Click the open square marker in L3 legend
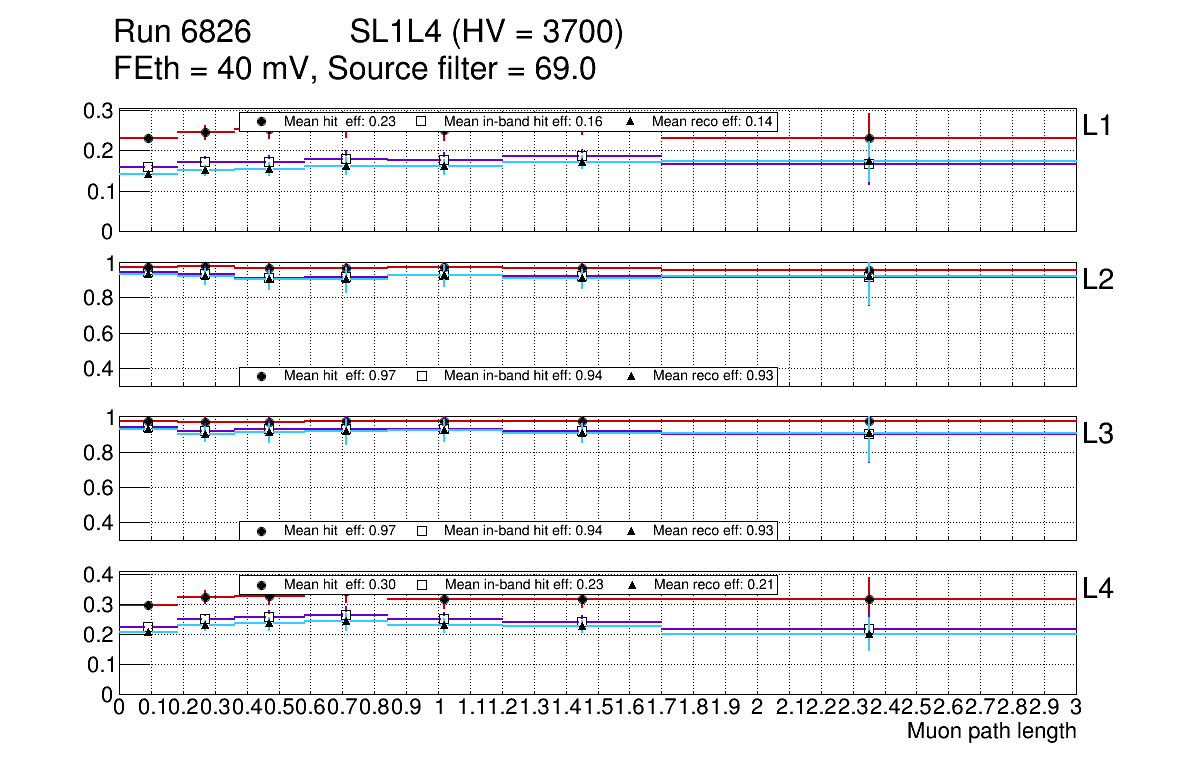1196x772 pixels. [x=422, y=530]
